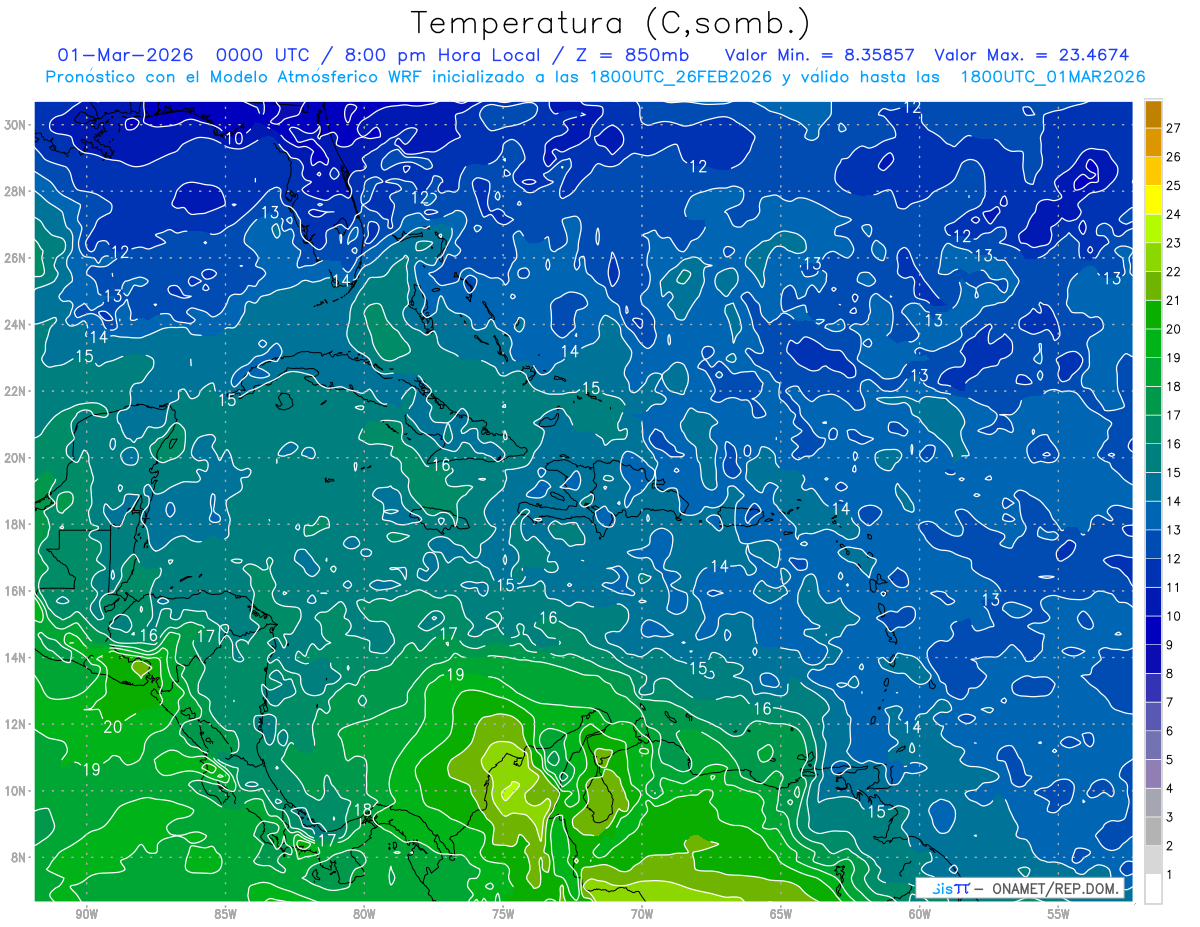This screenshot has height=927, width=1200.
Task: Click the '10N' latitude axis label
Action: (17, 791)
